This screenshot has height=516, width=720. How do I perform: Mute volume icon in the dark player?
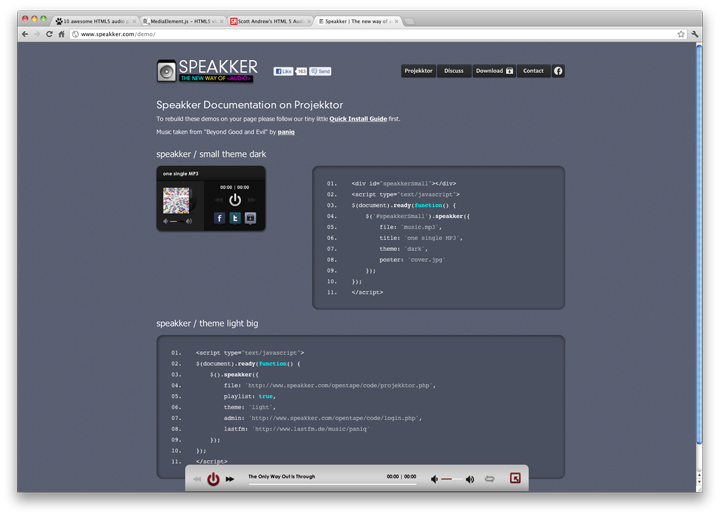pos(165,221)
